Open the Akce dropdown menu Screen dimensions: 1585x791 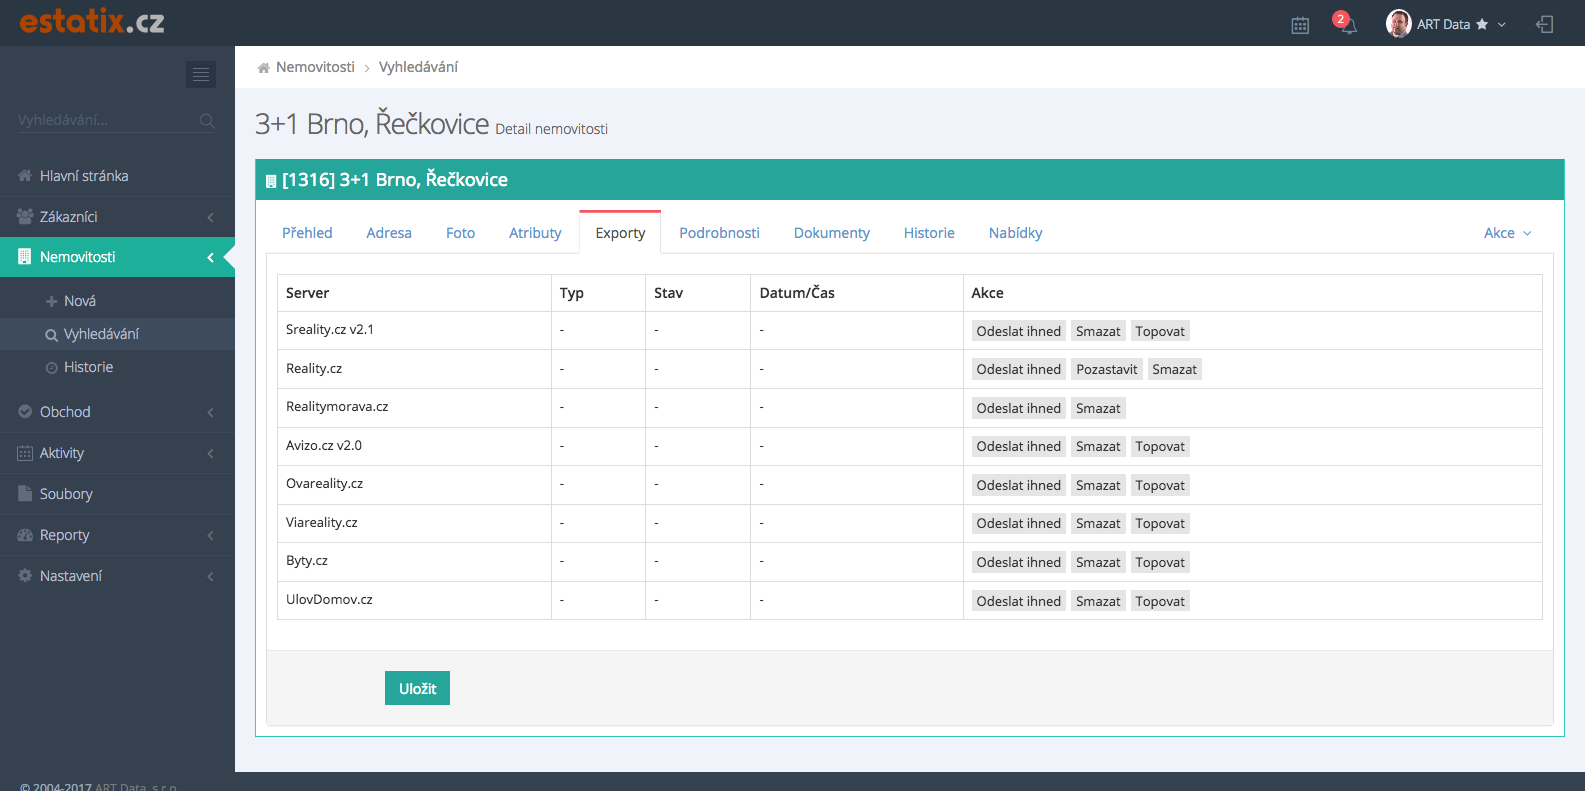click(x=1507, y=233)
